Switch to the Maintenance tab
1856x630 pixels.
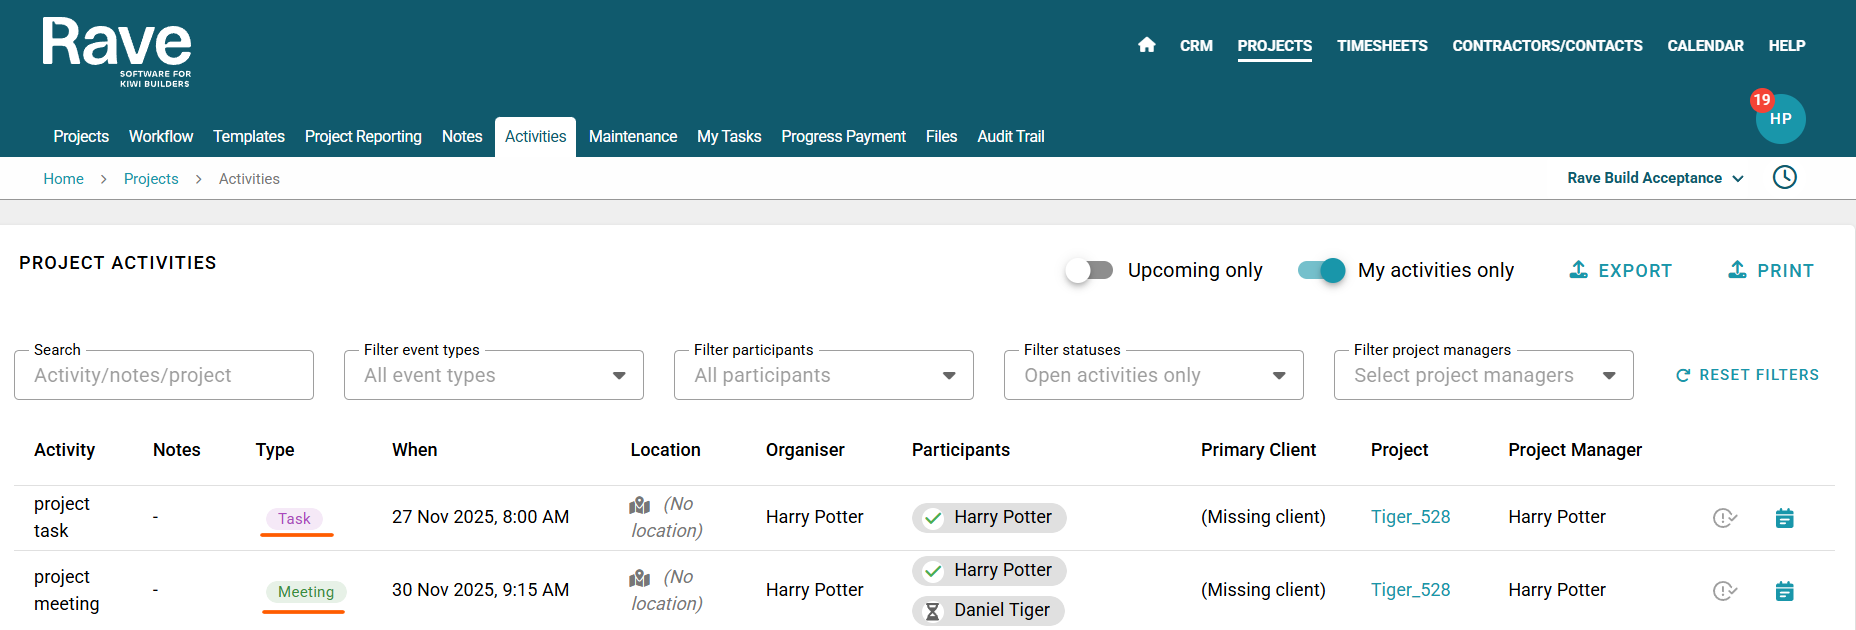point(632,137)
